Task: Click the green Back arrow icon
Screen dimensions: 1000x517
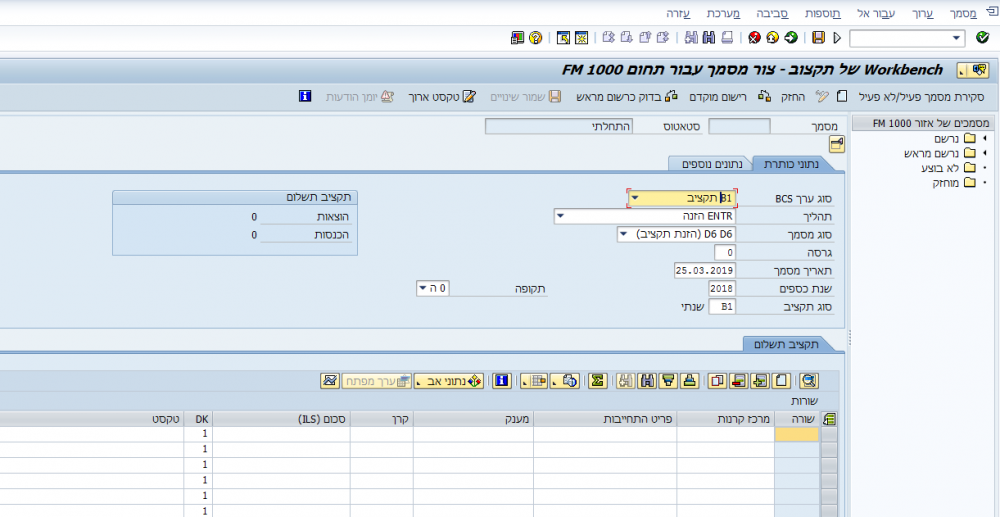Action: (x=791, y=38)
